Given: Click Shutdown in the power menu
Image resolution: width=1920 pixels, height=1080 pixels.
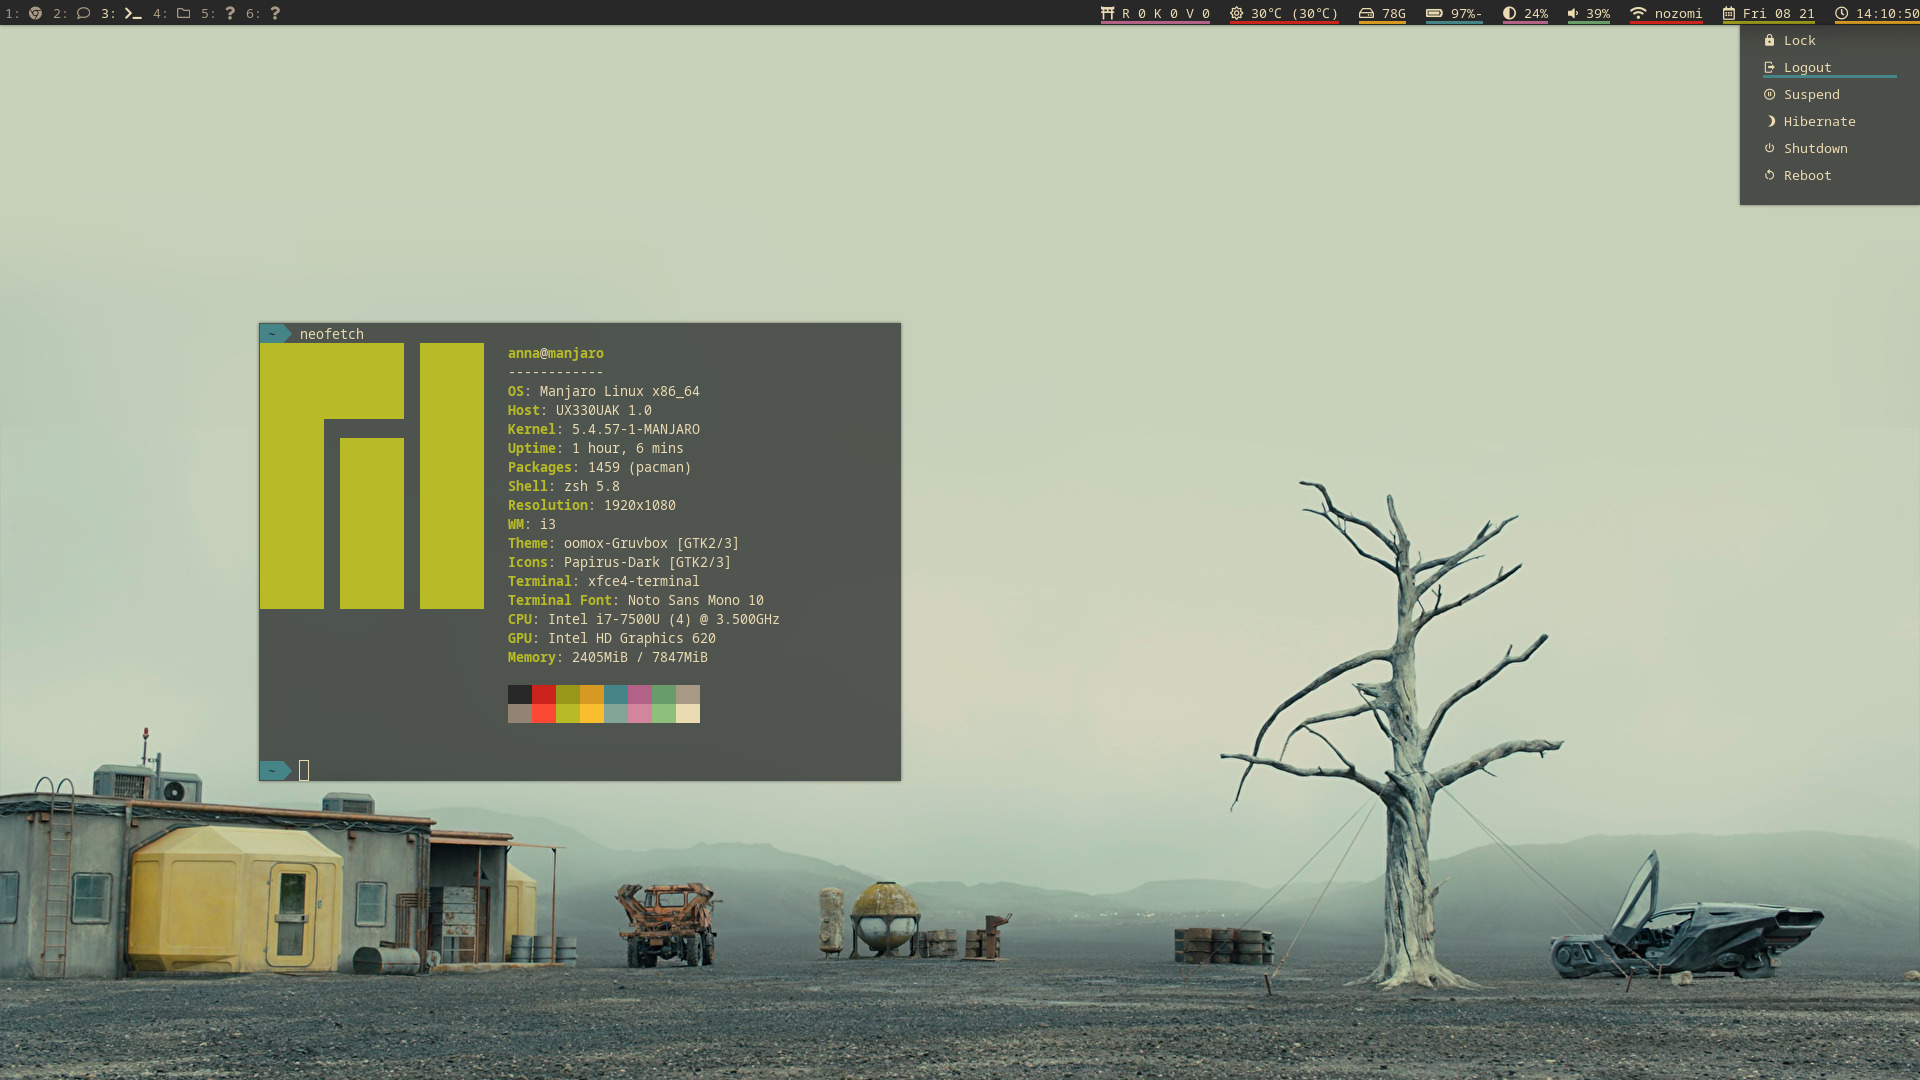Looking at the screenshot, I should (1815, 149).
